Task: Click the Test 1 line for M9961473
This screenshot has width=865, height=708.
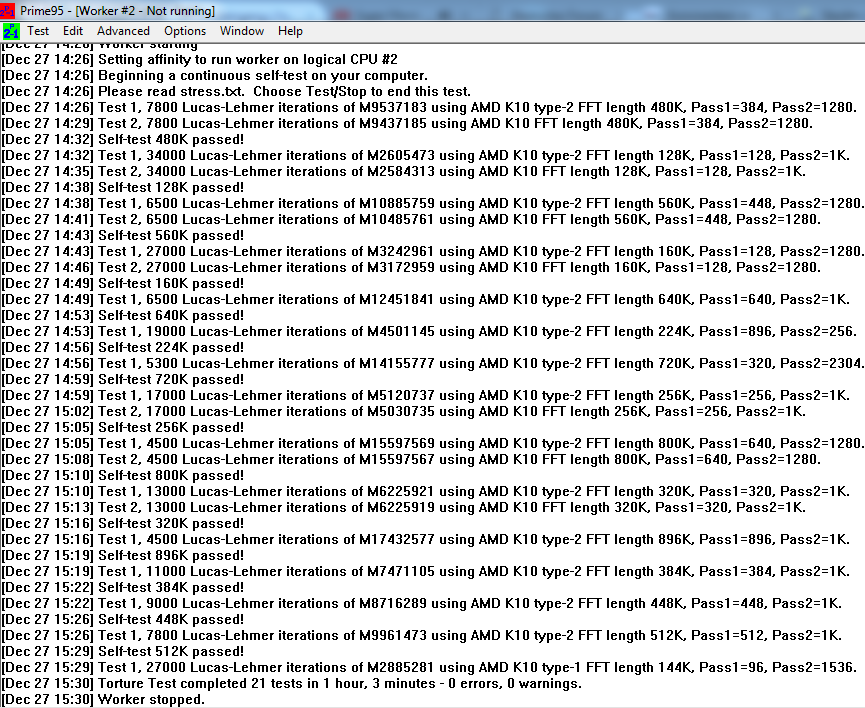Action: tap(421, 636)
